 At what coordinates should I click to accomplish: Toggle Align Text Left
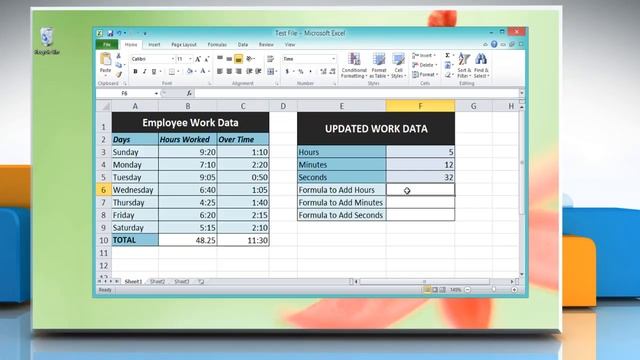[220, 71]
